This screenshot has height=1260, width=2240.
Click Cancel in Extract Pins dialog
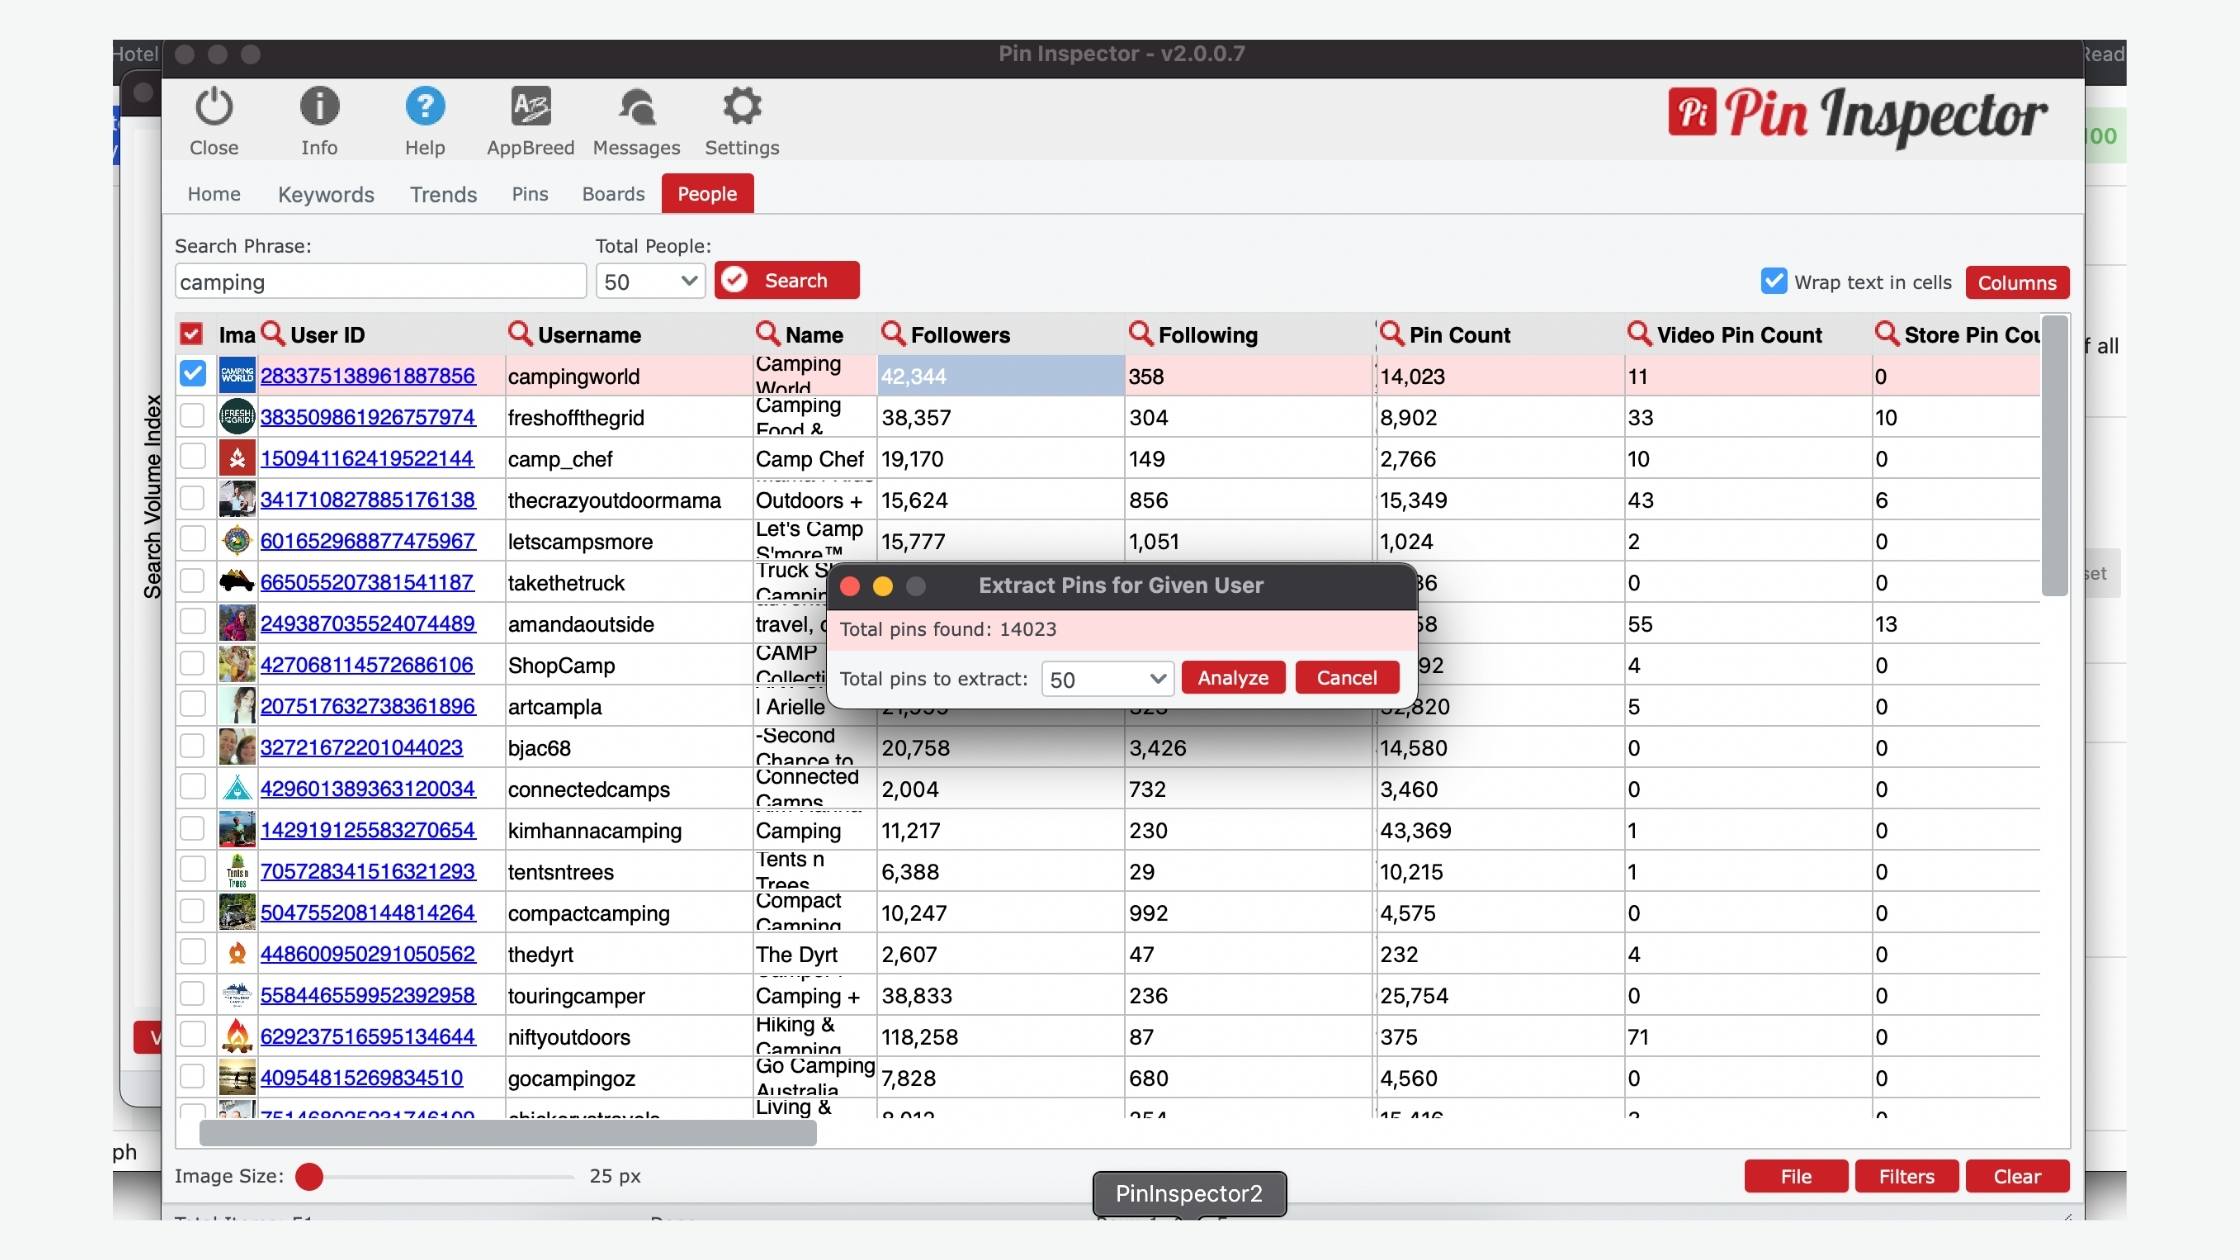click(x=1347, y=677)
